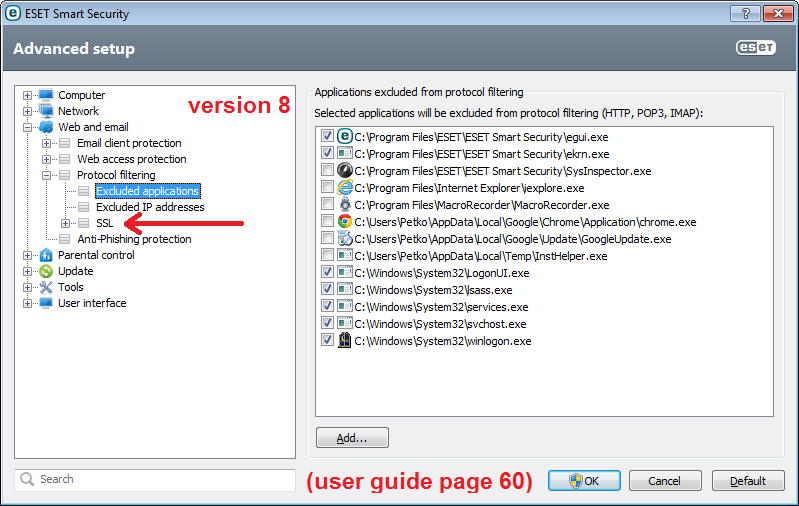Confirm with the OK button
799x506 pixels.
pyautogui.click(x=584, y=481)
